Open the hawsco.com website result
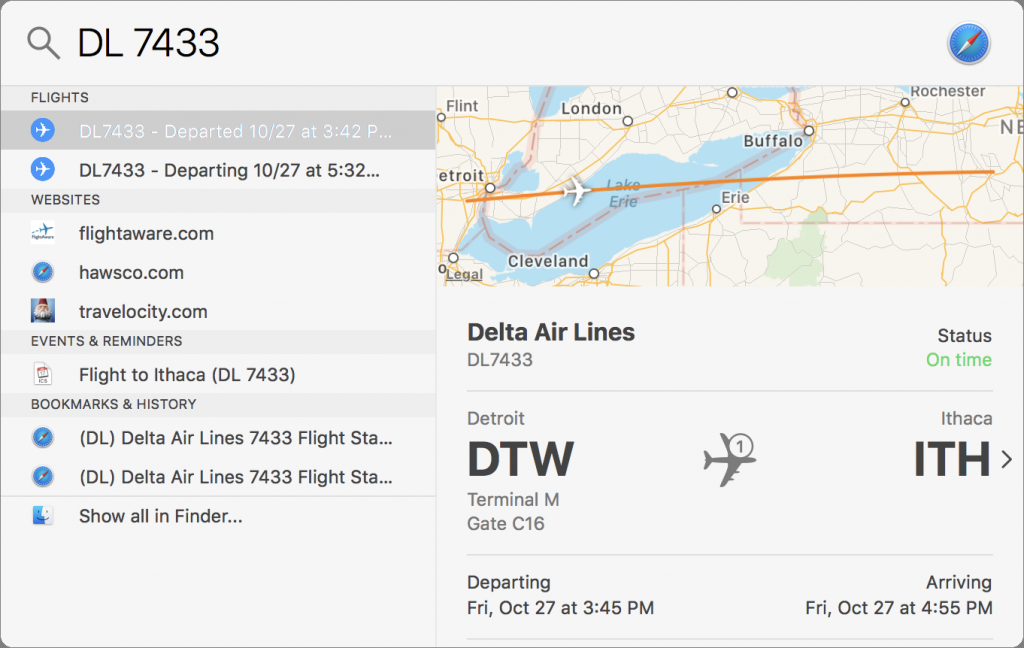The width and height of the screenshot is (1024, 648). click(218, 272)
